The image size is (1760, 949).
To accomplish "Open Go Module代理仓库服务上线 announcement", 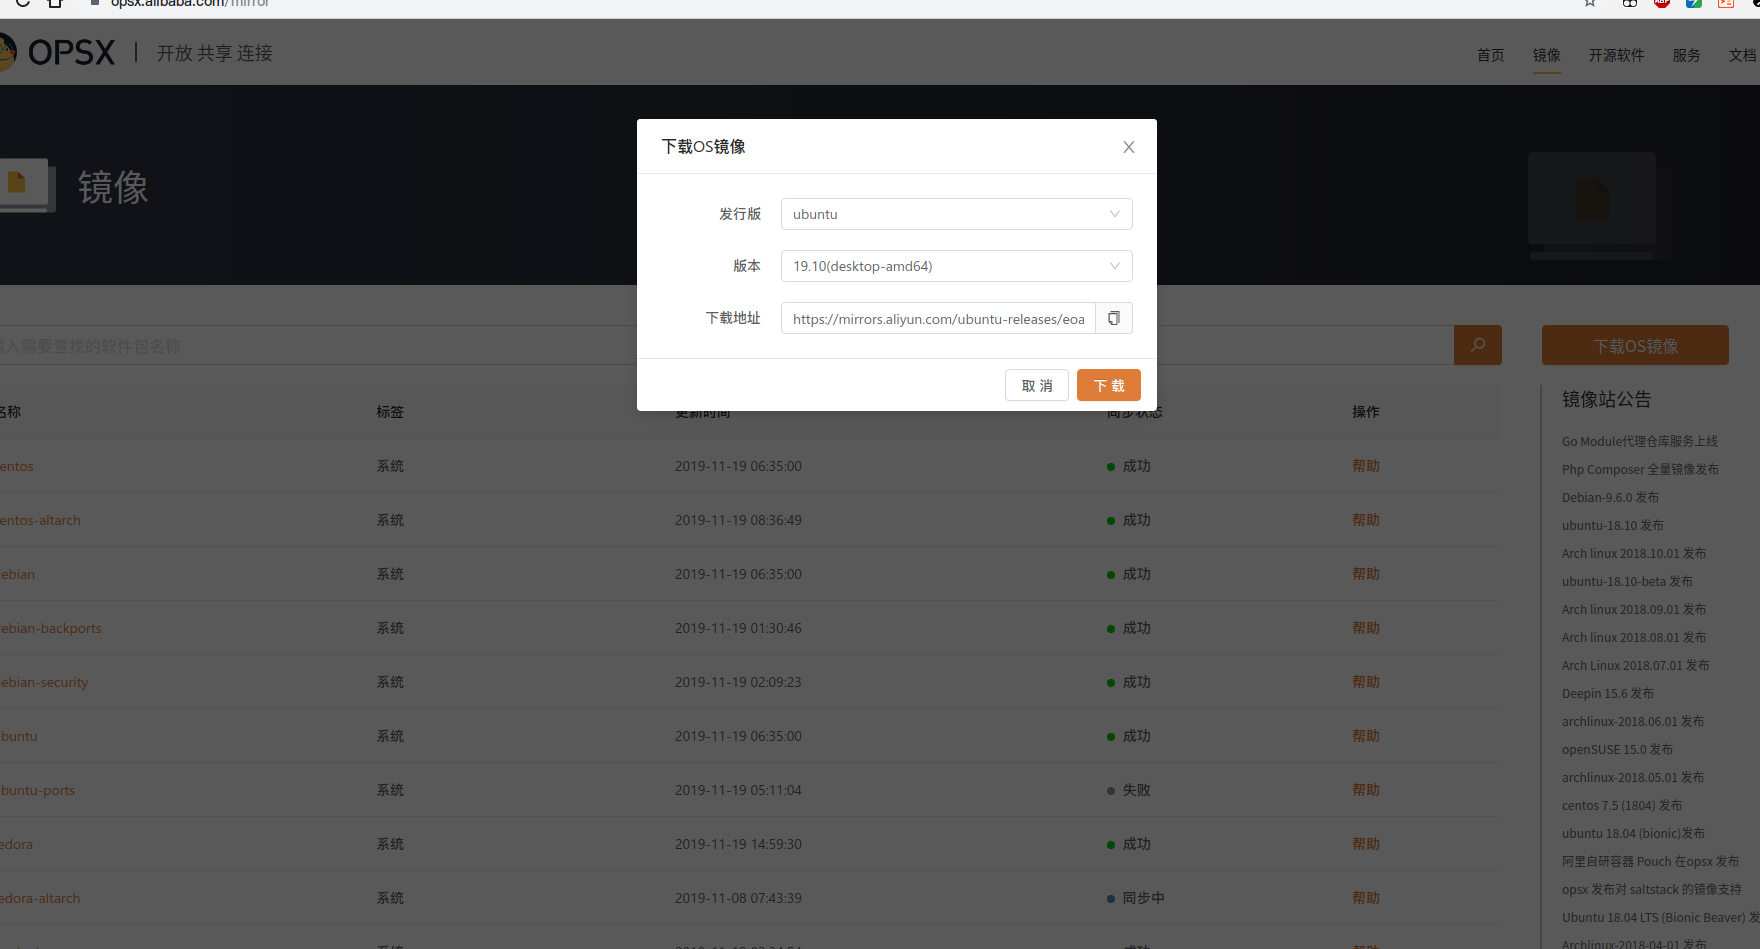I will coord(1640,441).
